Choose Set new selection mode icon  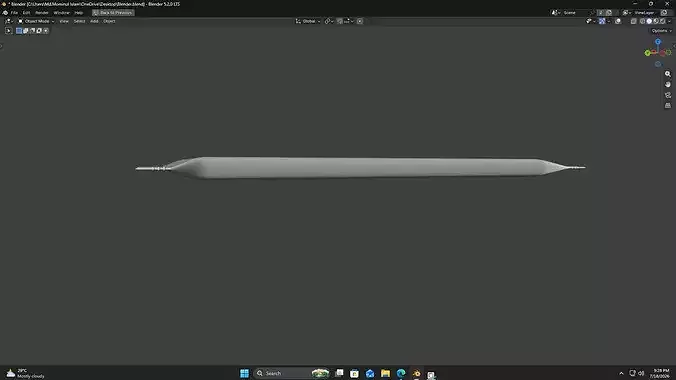(x=19, y=31)
